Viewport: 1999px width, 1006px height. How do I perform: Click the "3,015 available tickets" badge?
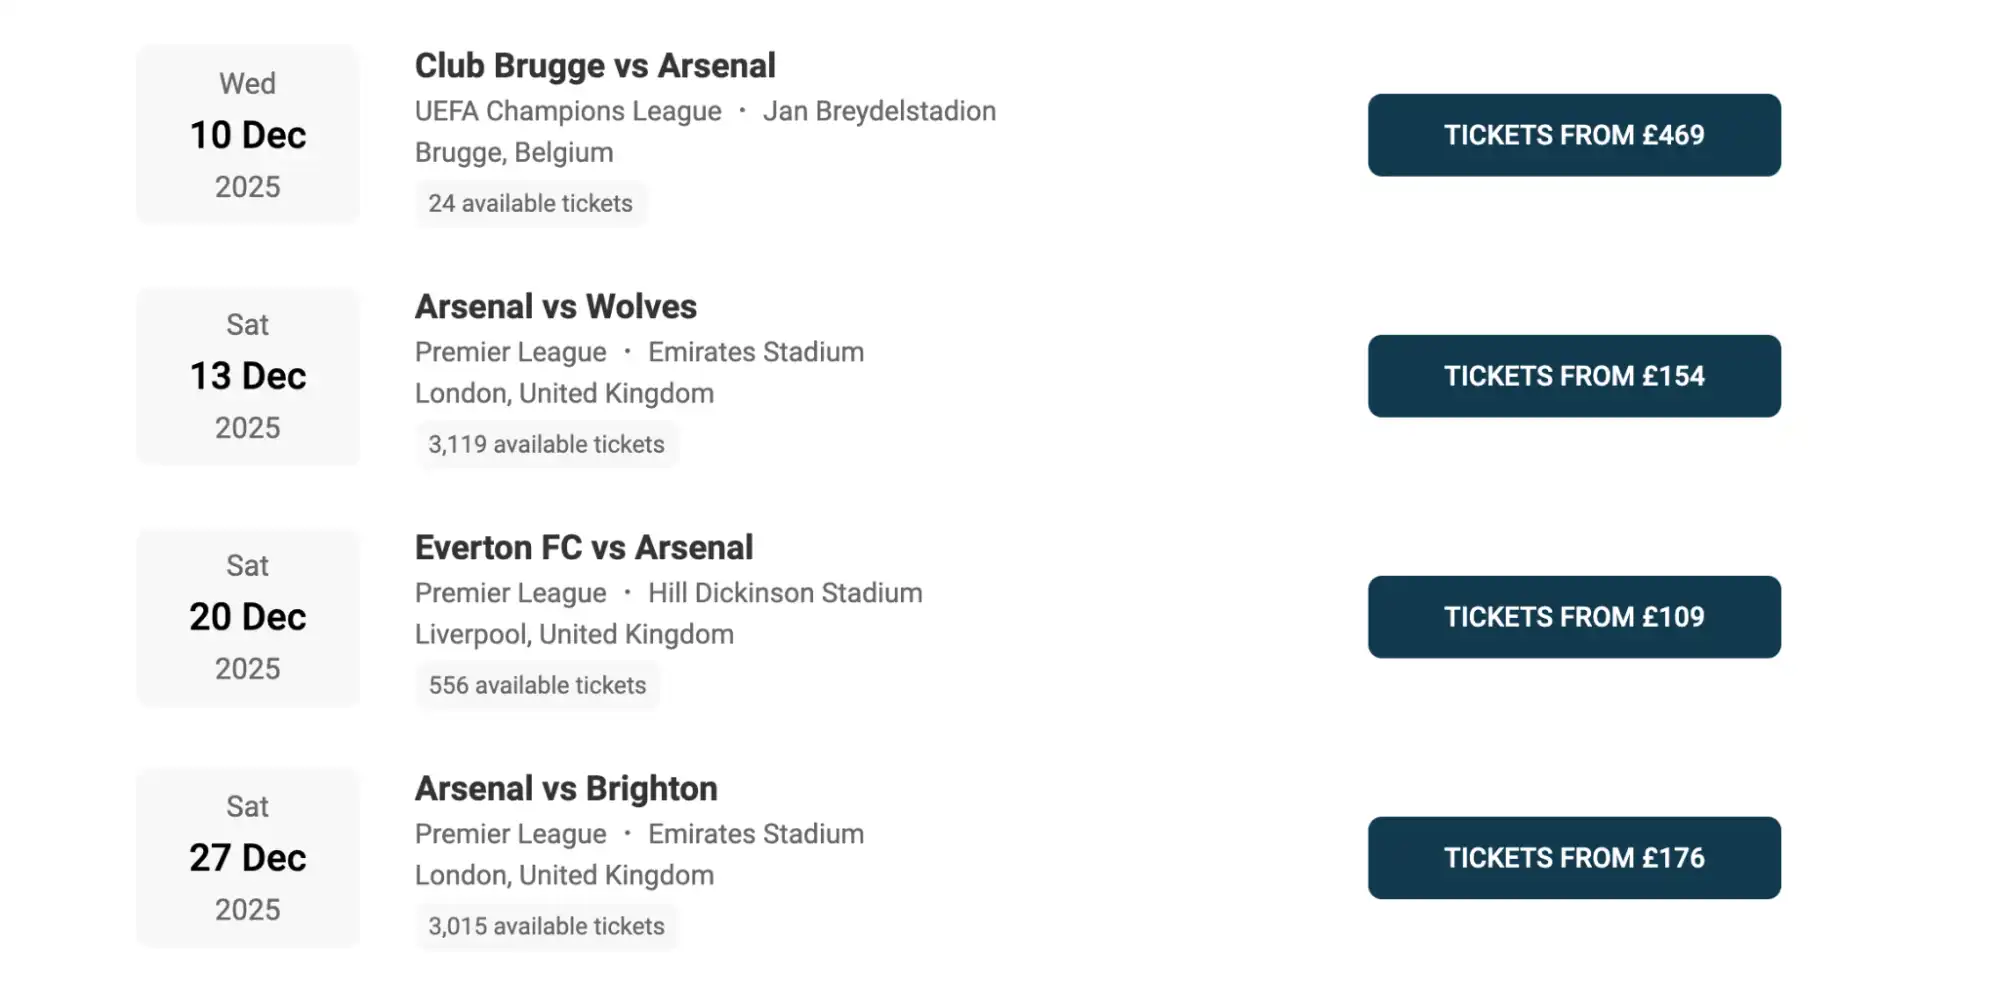point(547,926)
